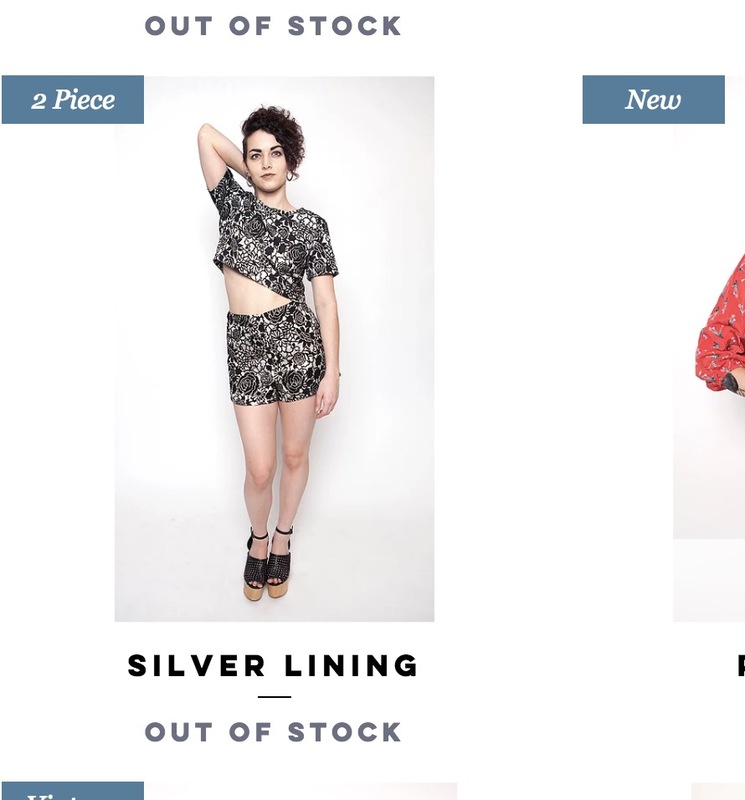Open the red floral product image

[709, 307]
